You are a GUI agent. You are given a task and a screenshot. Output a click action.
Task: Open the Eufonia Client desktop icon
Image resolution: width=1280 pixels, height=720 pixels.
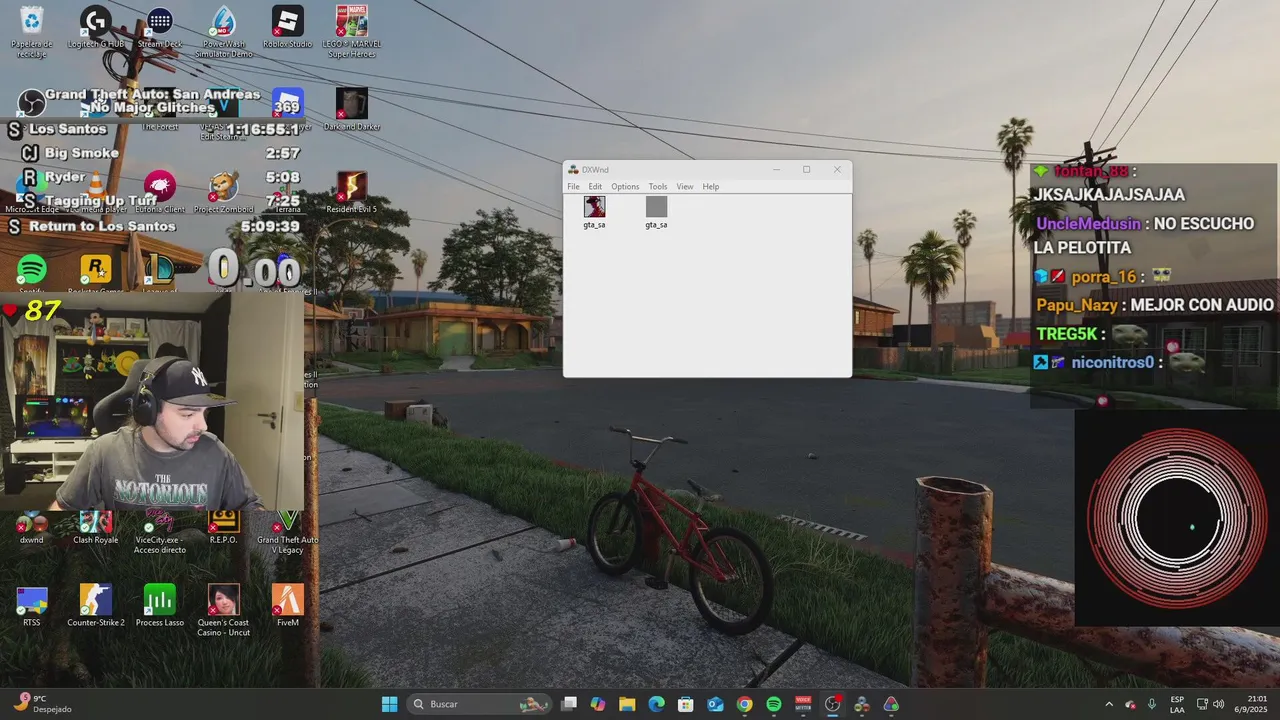(x=160, y=192)
